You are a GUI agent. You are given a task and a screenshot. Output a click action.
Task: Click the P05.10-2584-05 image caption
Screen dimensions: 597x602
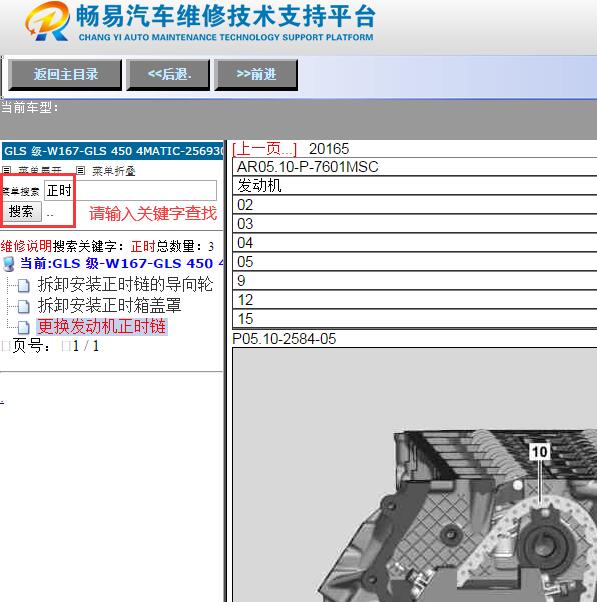tap(284, 339)
